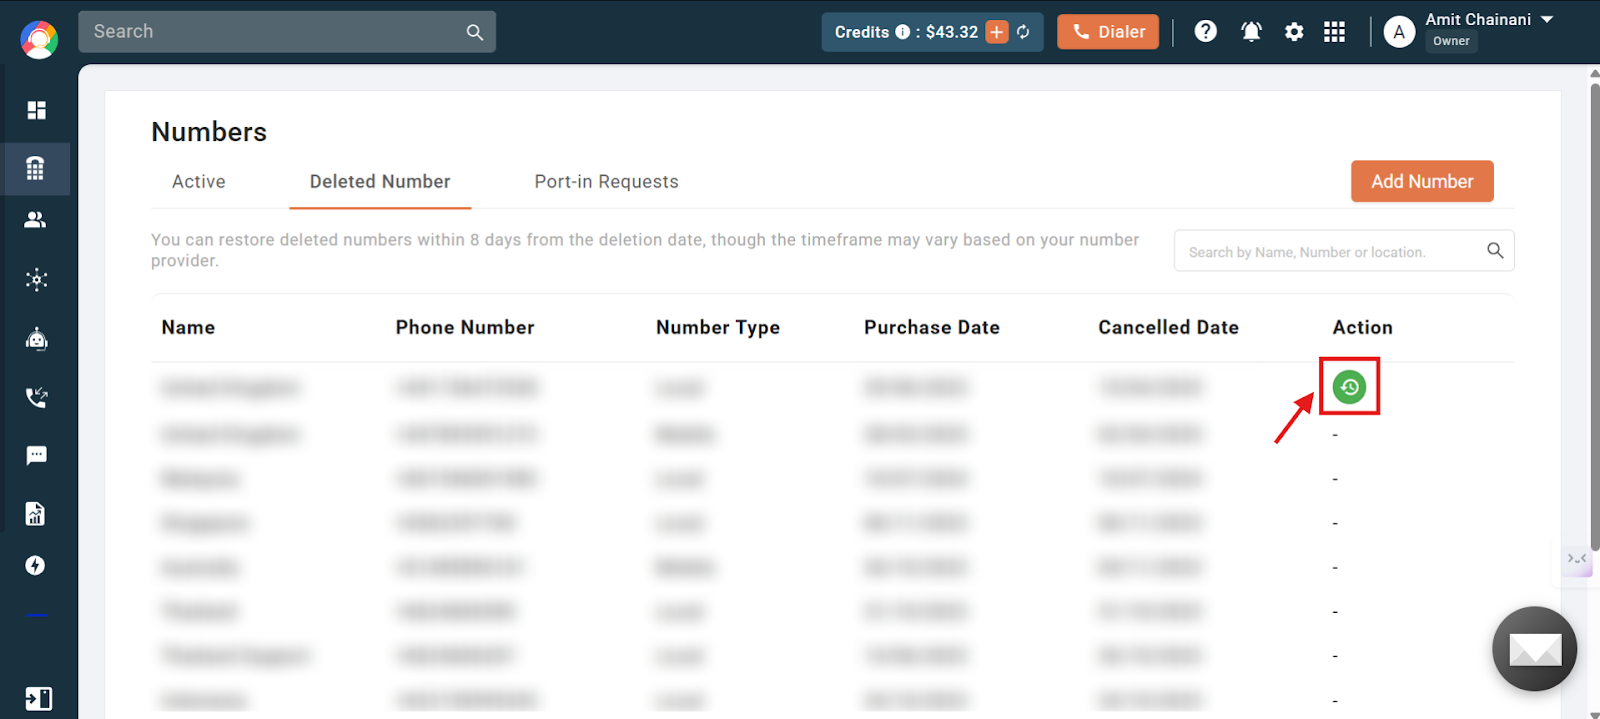Open the Port-in Requests tab

pos(606,182)
